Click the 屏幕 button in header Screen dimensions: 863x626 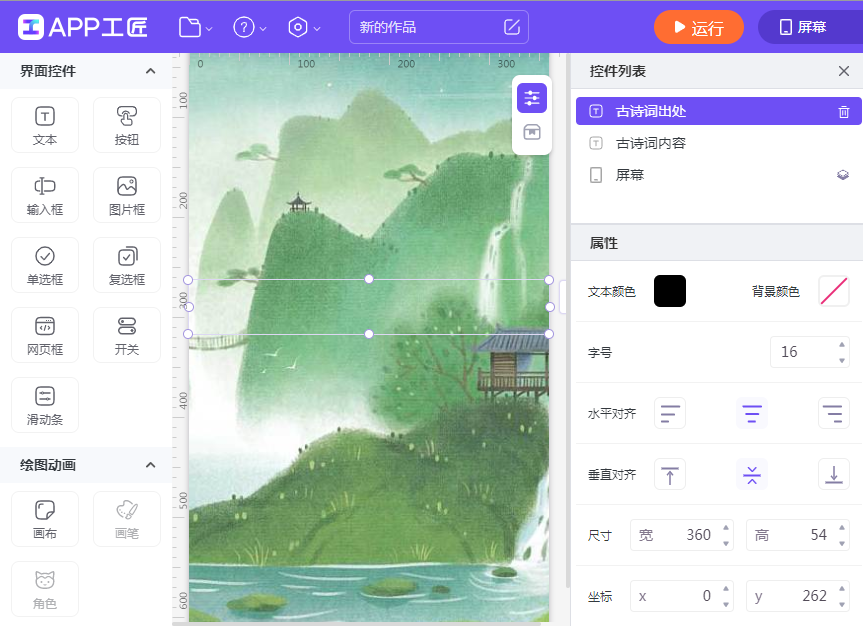pyautogui.click(x=810, y=27)
